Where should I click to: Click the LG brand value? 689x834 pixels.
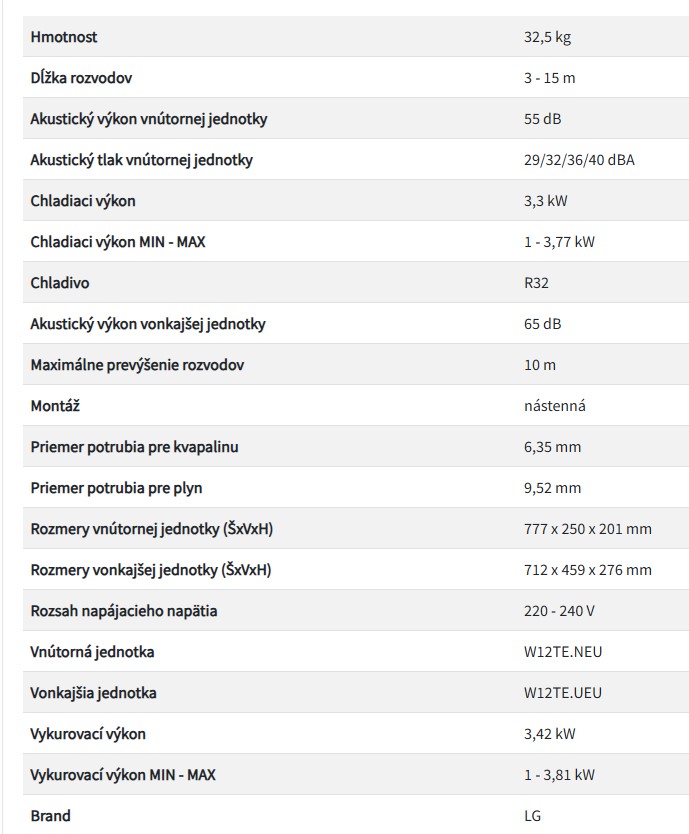[x=532, y=816]
